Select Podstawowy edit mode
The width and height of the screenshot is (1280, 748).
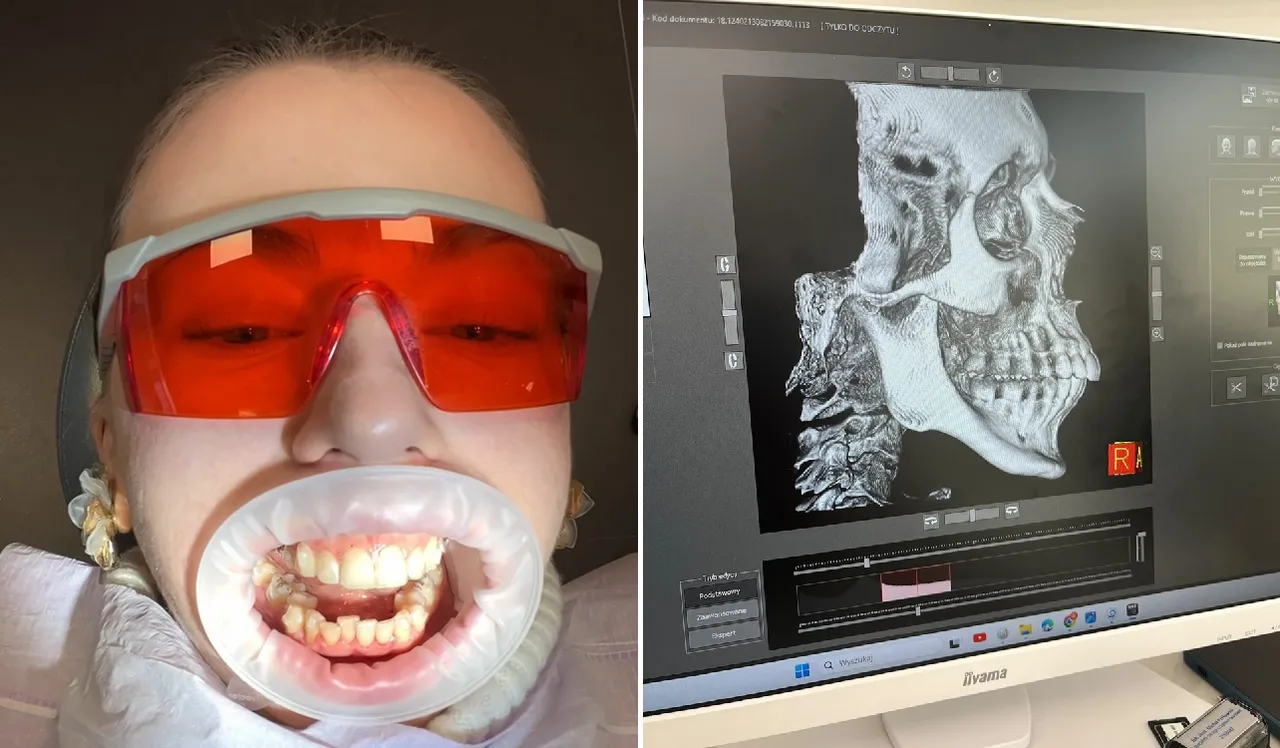[721, 593]
